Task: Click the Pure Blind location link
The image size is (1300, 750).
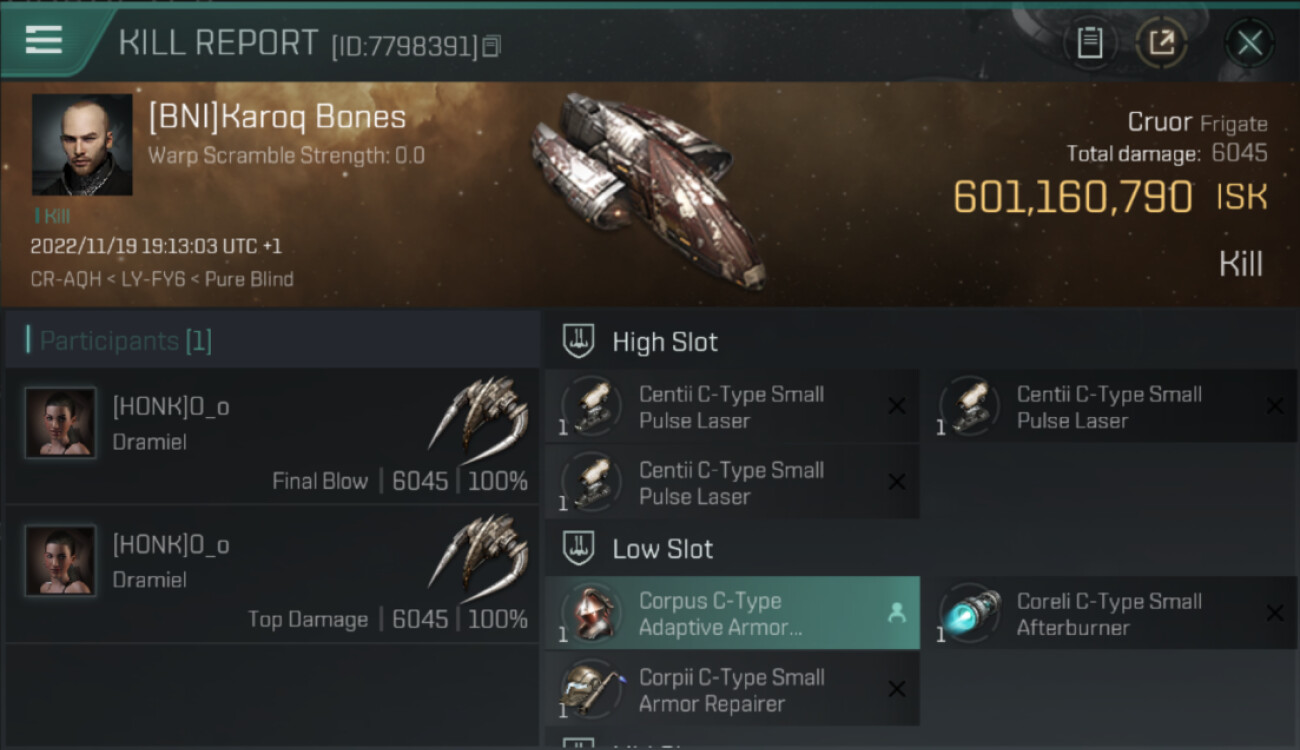Action: click(249, 280)
